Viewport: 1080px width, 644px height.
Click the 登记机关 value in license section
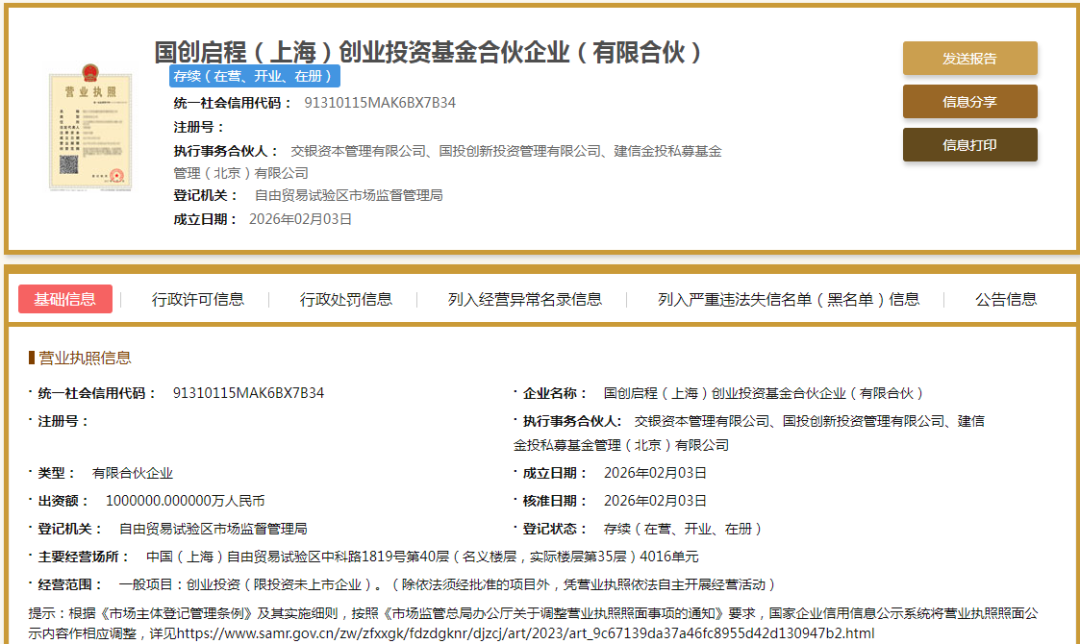coord(213,528)
